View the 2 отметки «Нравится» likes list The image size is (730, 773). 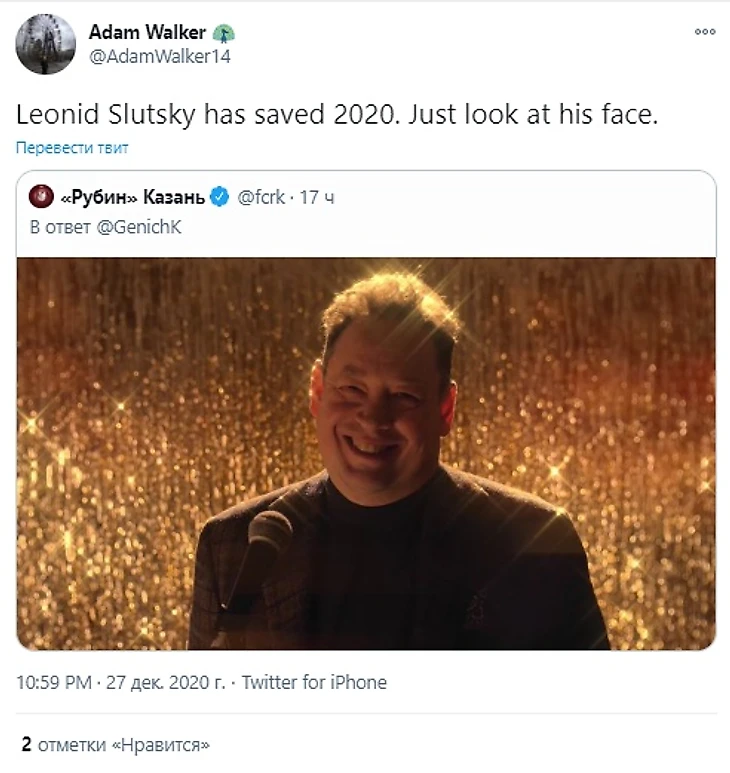115,745
